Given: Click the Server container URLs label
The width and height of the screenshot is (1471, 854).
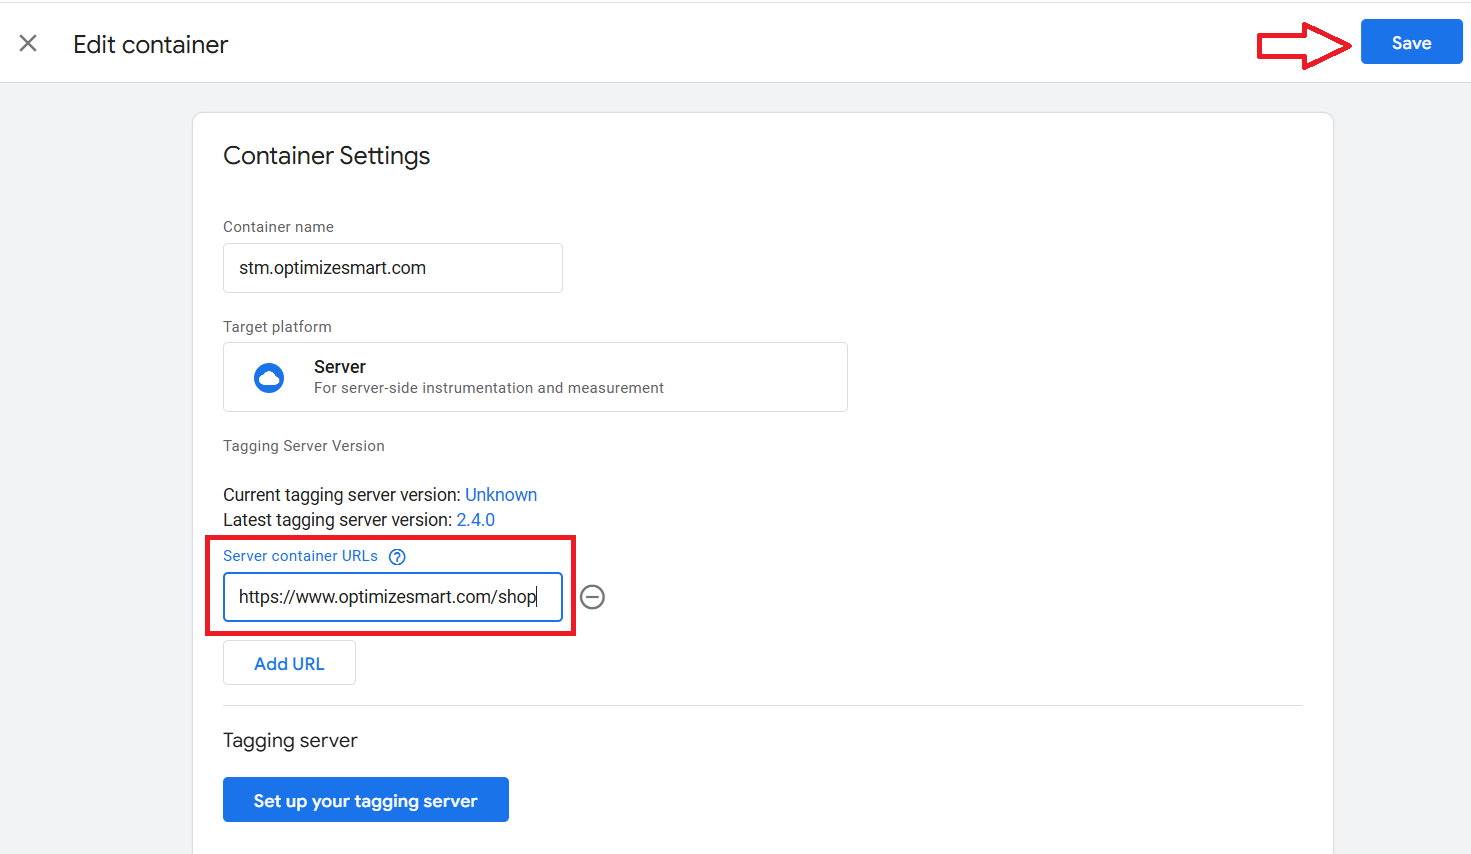Looking at the screenshot, I should tap(300, 556).
